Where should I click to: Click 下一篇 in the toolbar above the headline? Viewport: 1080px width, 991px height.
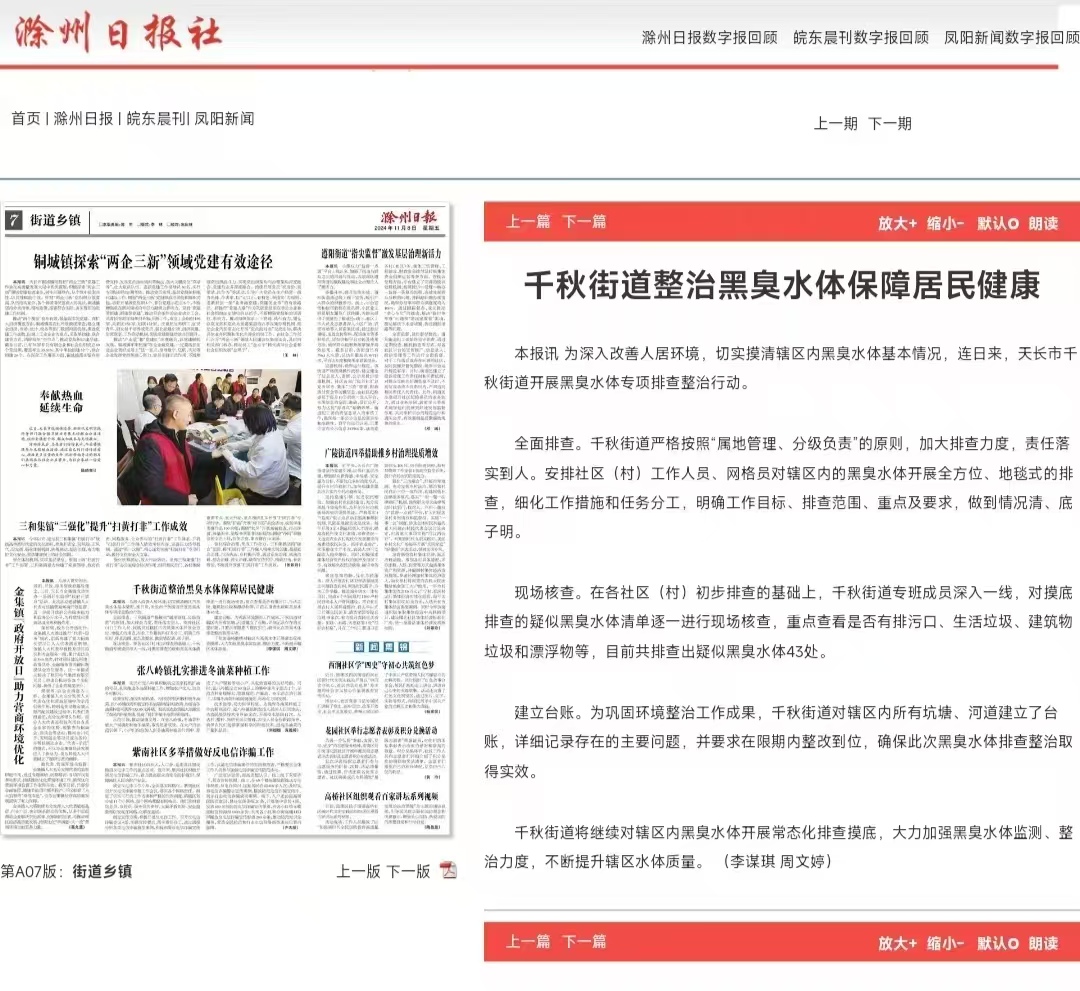coord(584,222)
